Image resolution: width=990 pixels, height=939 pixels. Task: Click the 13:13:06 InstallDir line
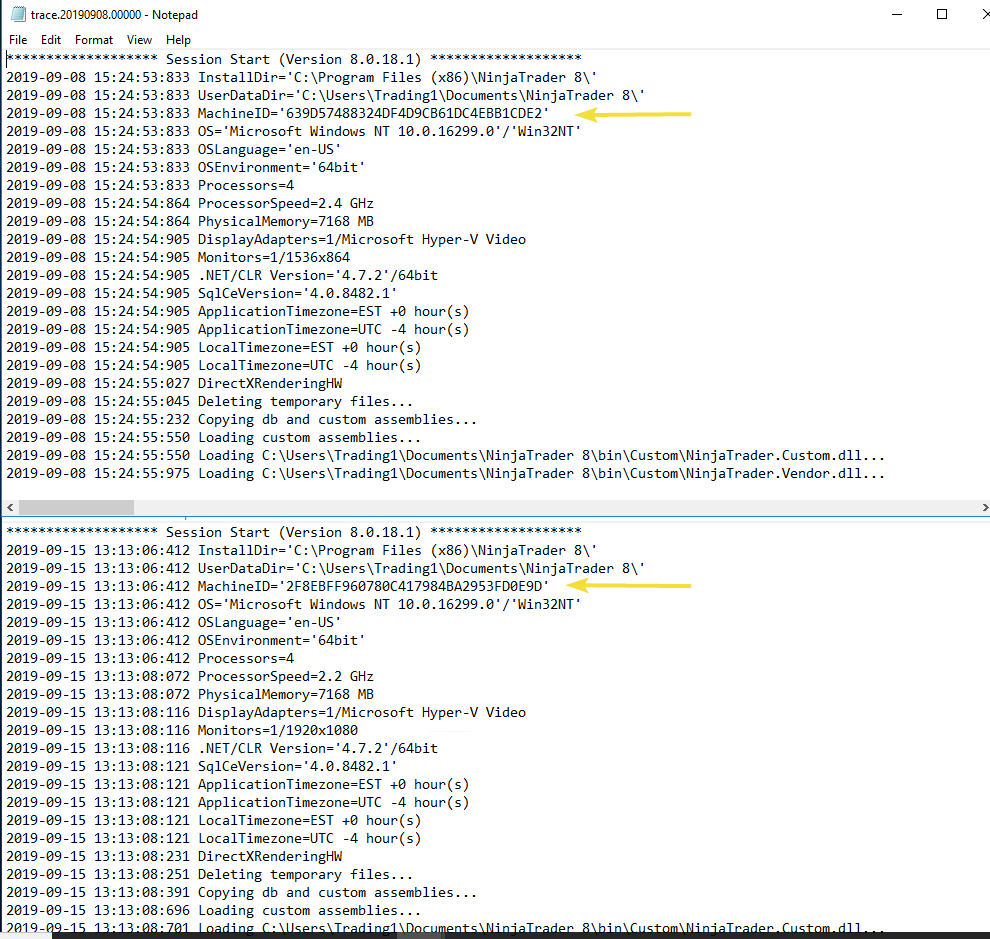click(302, 551)
